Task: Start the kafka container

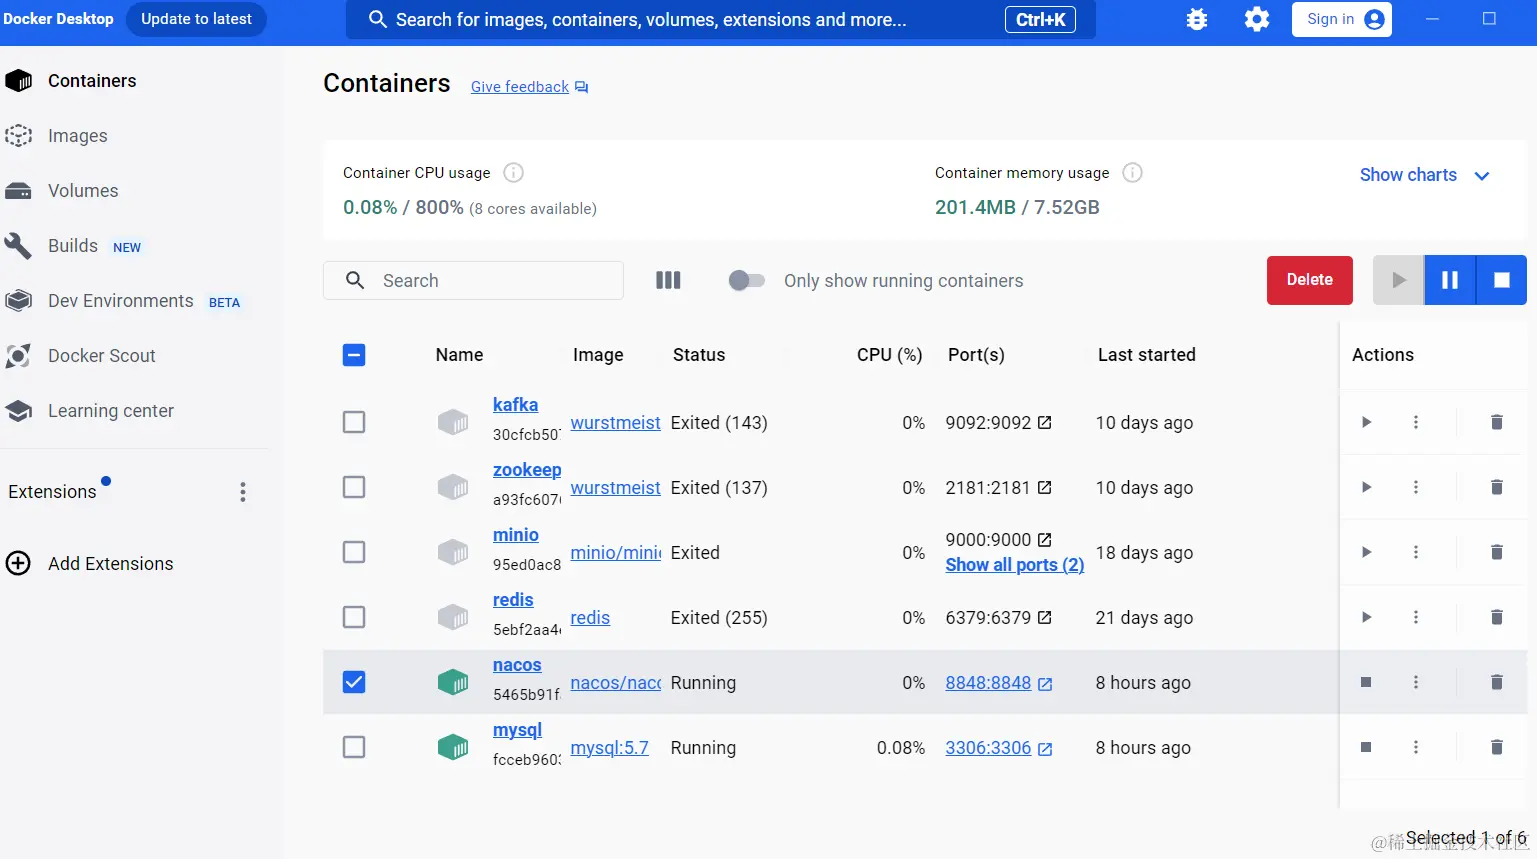Action: pos(1366,422)
